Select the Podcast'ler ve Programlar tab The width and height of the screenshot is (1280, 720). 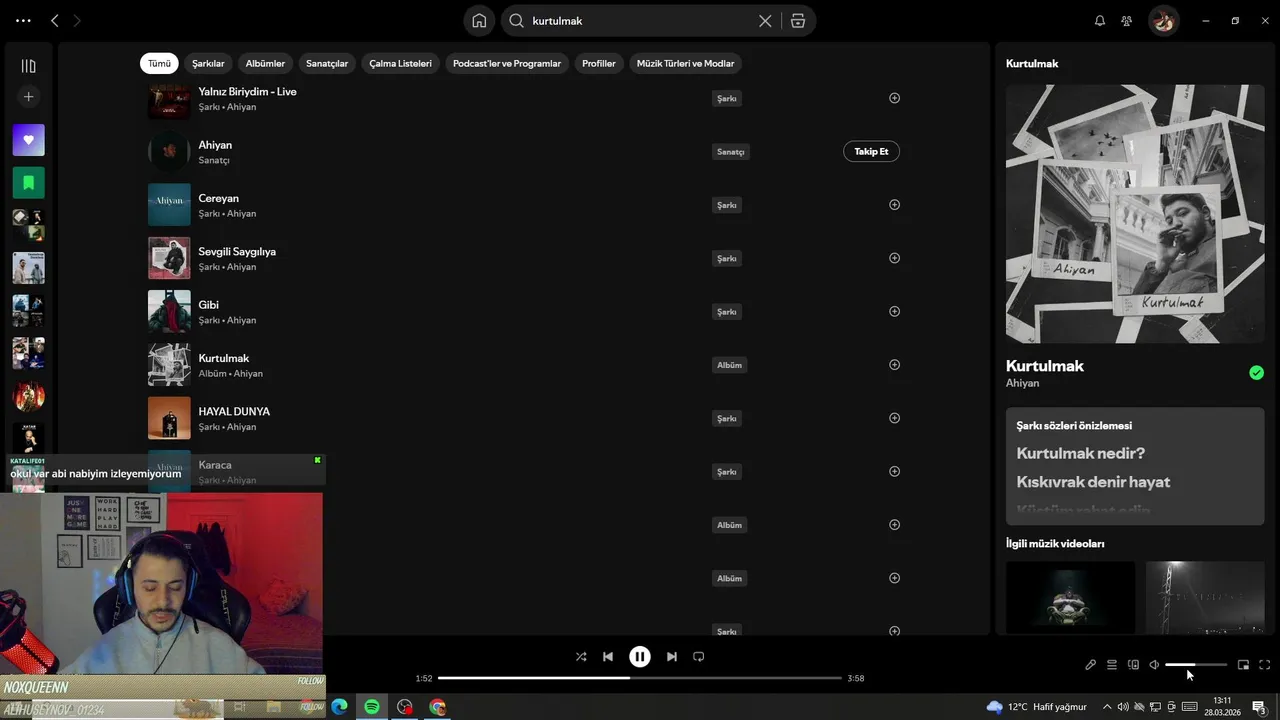tap(507, 63)
